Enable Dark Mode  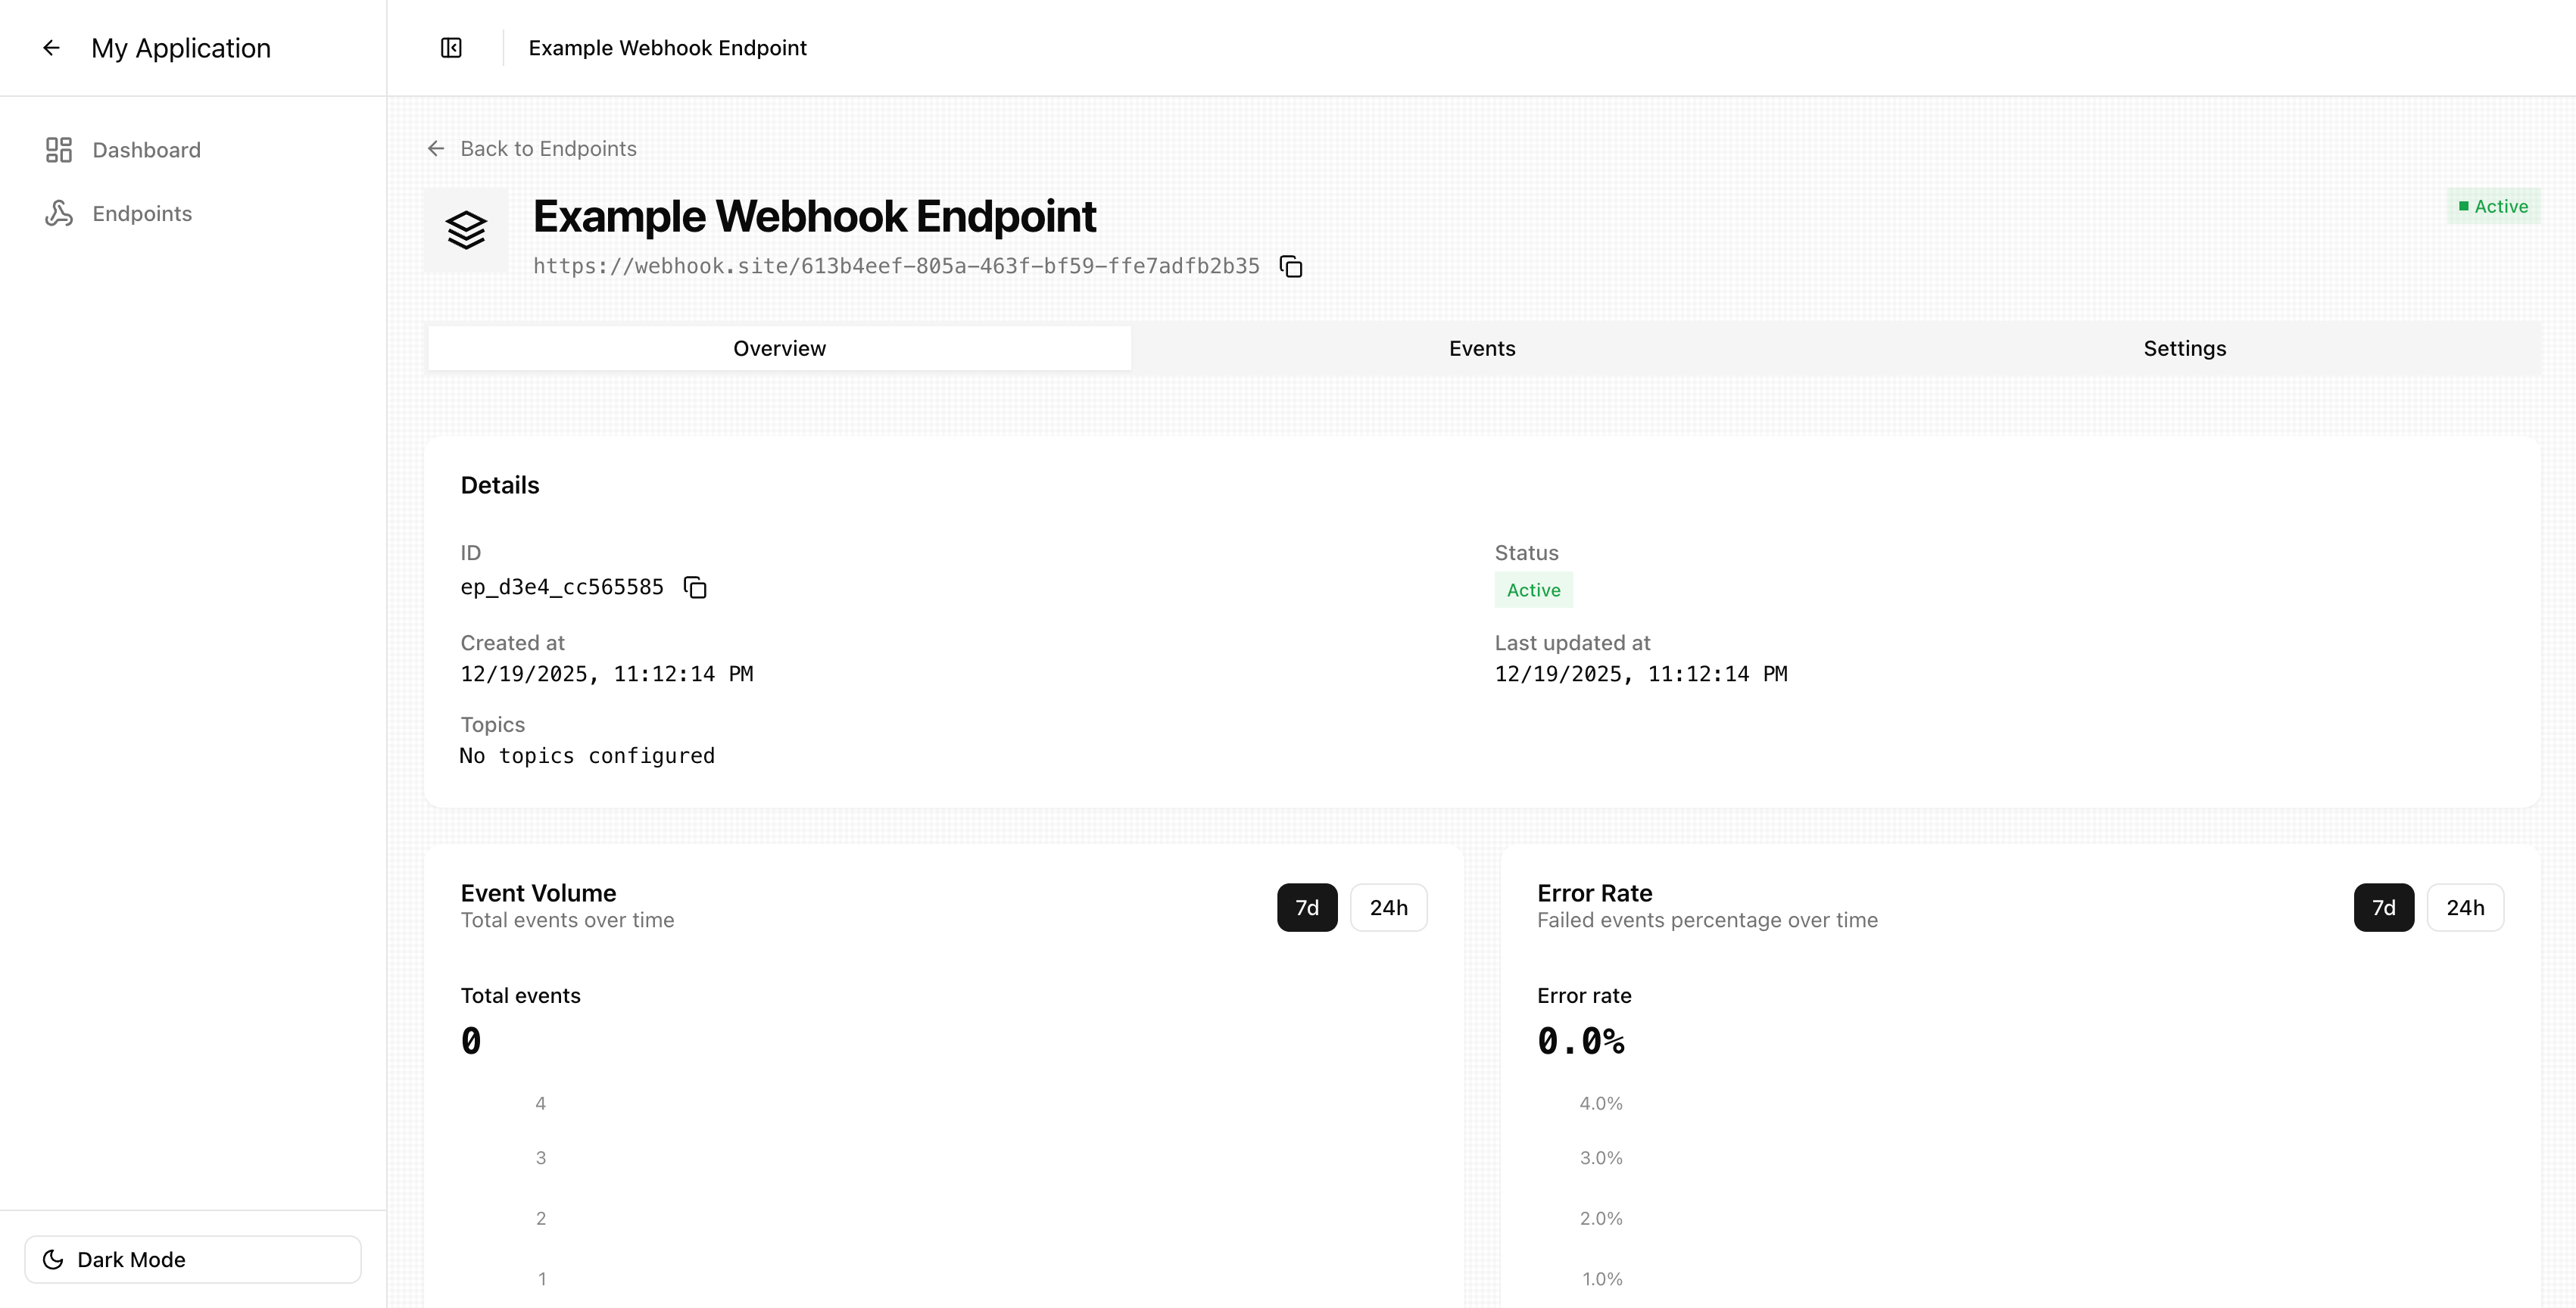coord(193,1260)
